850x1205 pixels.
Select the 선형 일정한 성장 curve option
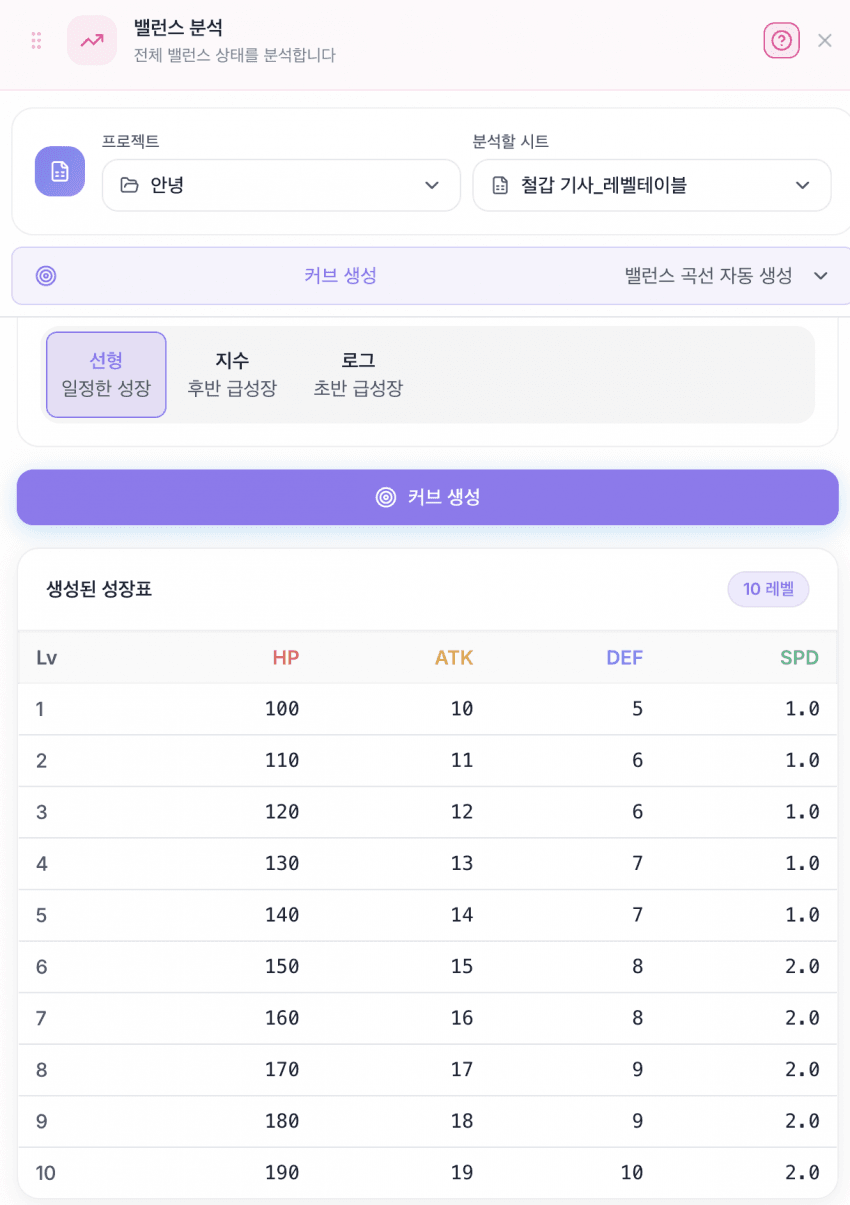coord(106,374)
